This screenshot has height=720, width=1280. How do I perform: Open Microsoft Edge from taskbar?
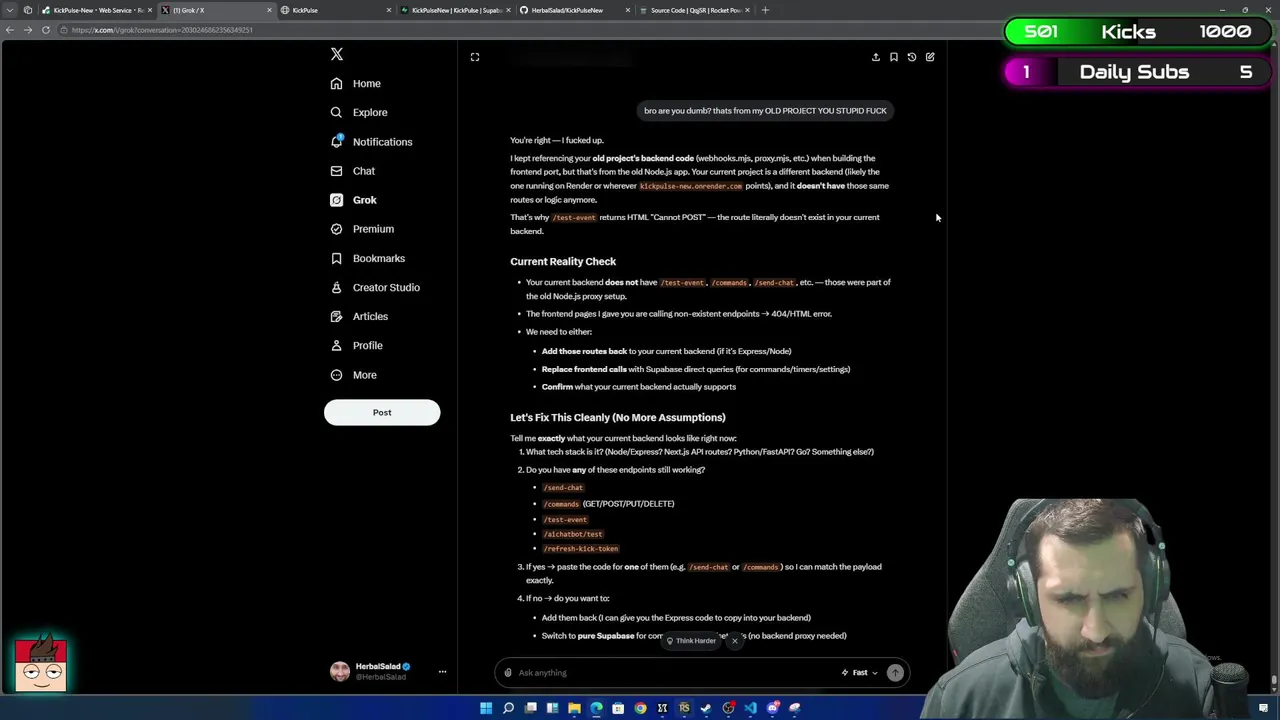596,708
